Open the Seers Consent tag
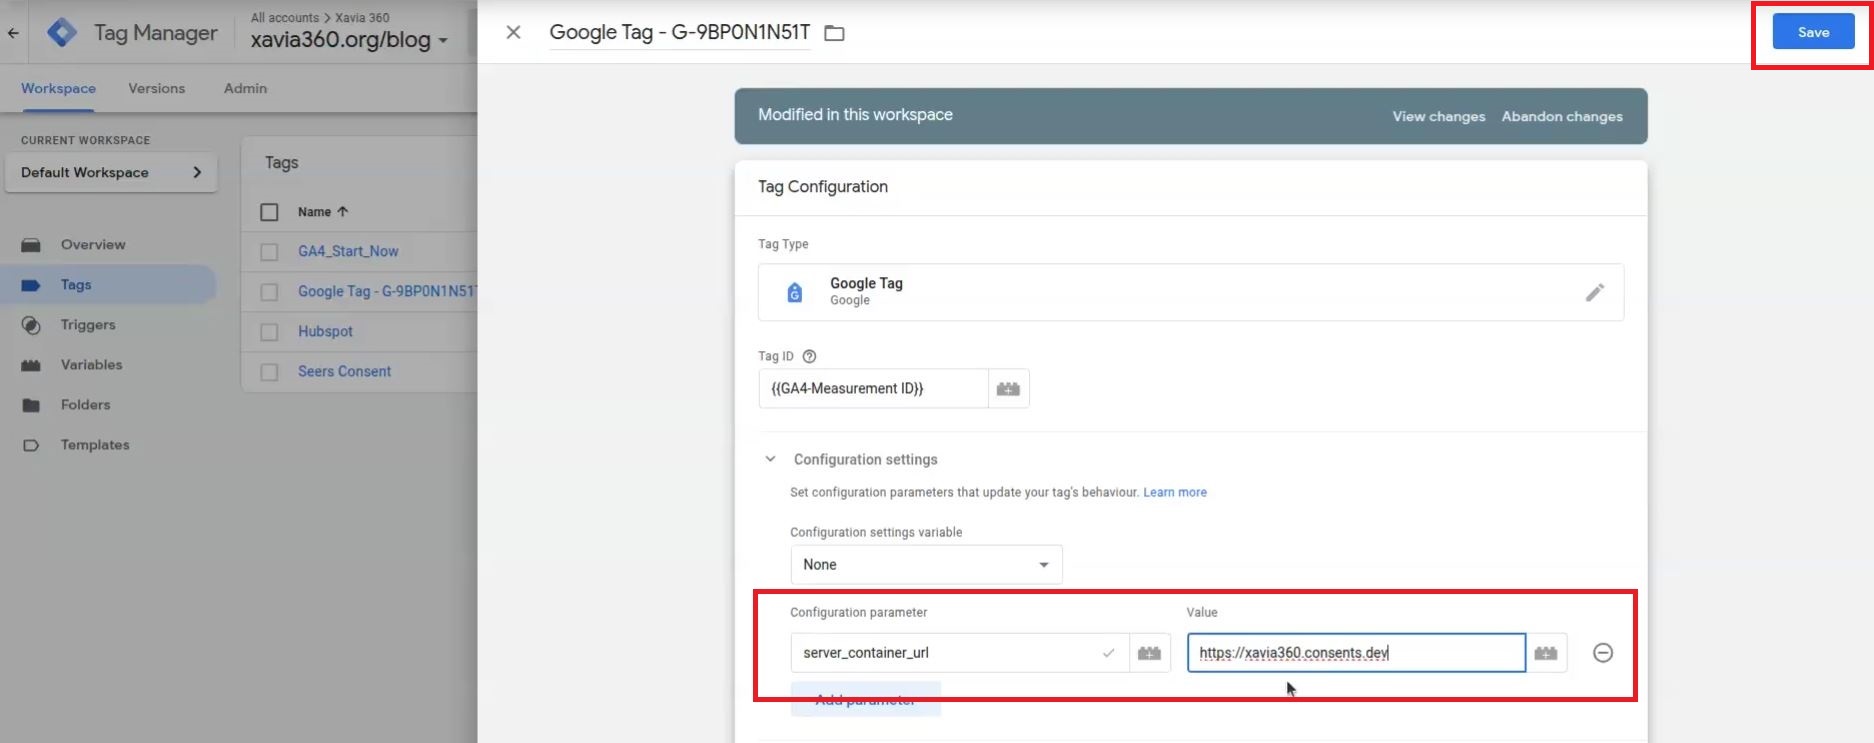 click(344, 371)
